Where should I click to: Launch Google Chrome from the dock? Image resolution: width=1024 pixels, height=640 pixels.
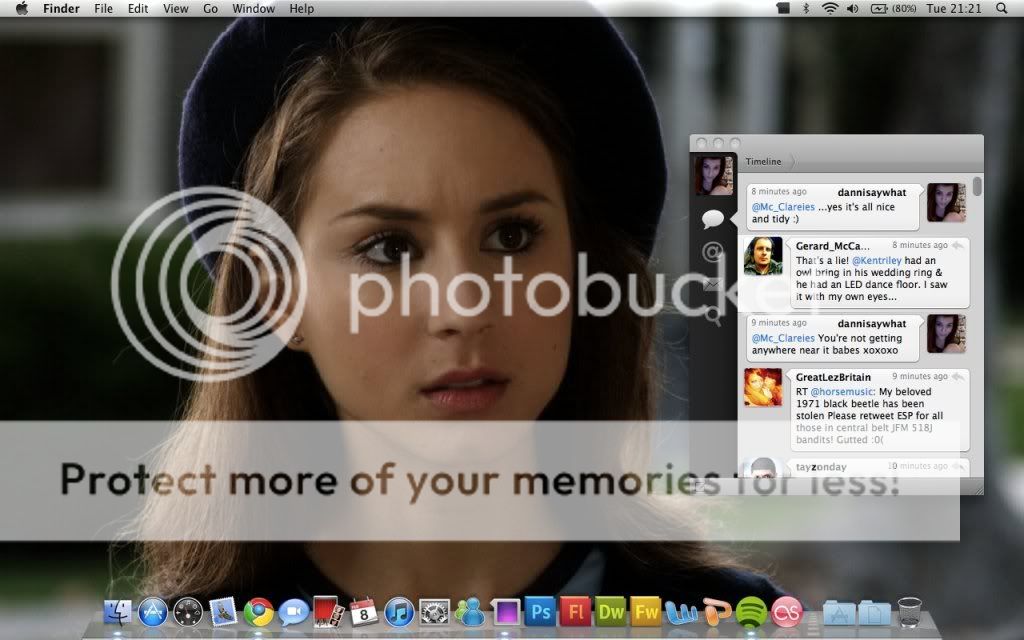click(x=258, y=610)
